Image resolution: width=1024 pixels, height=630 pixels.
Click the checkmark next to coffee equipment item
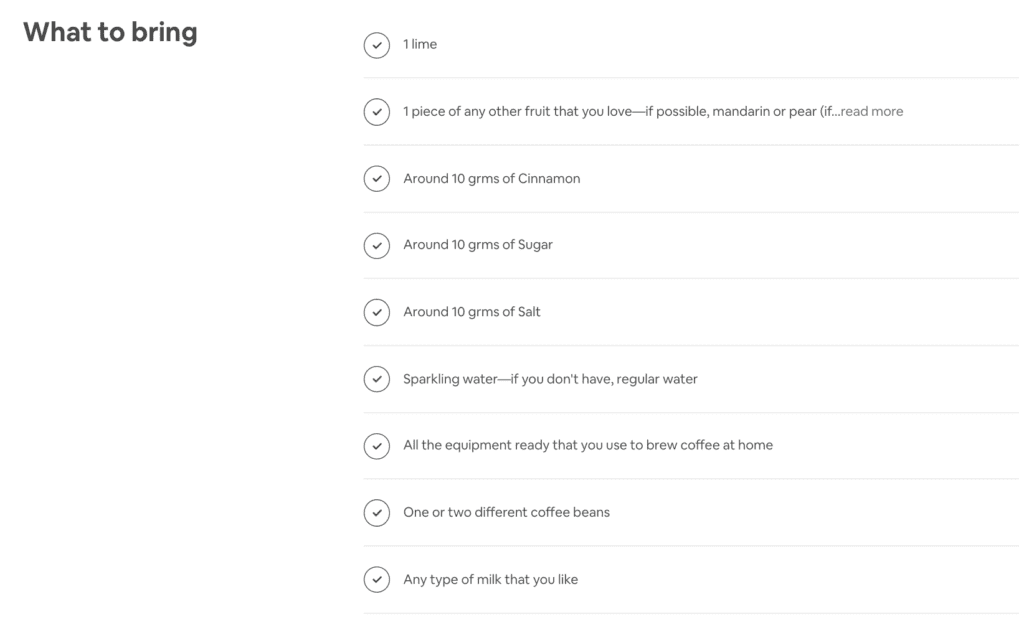click(377, 446)
